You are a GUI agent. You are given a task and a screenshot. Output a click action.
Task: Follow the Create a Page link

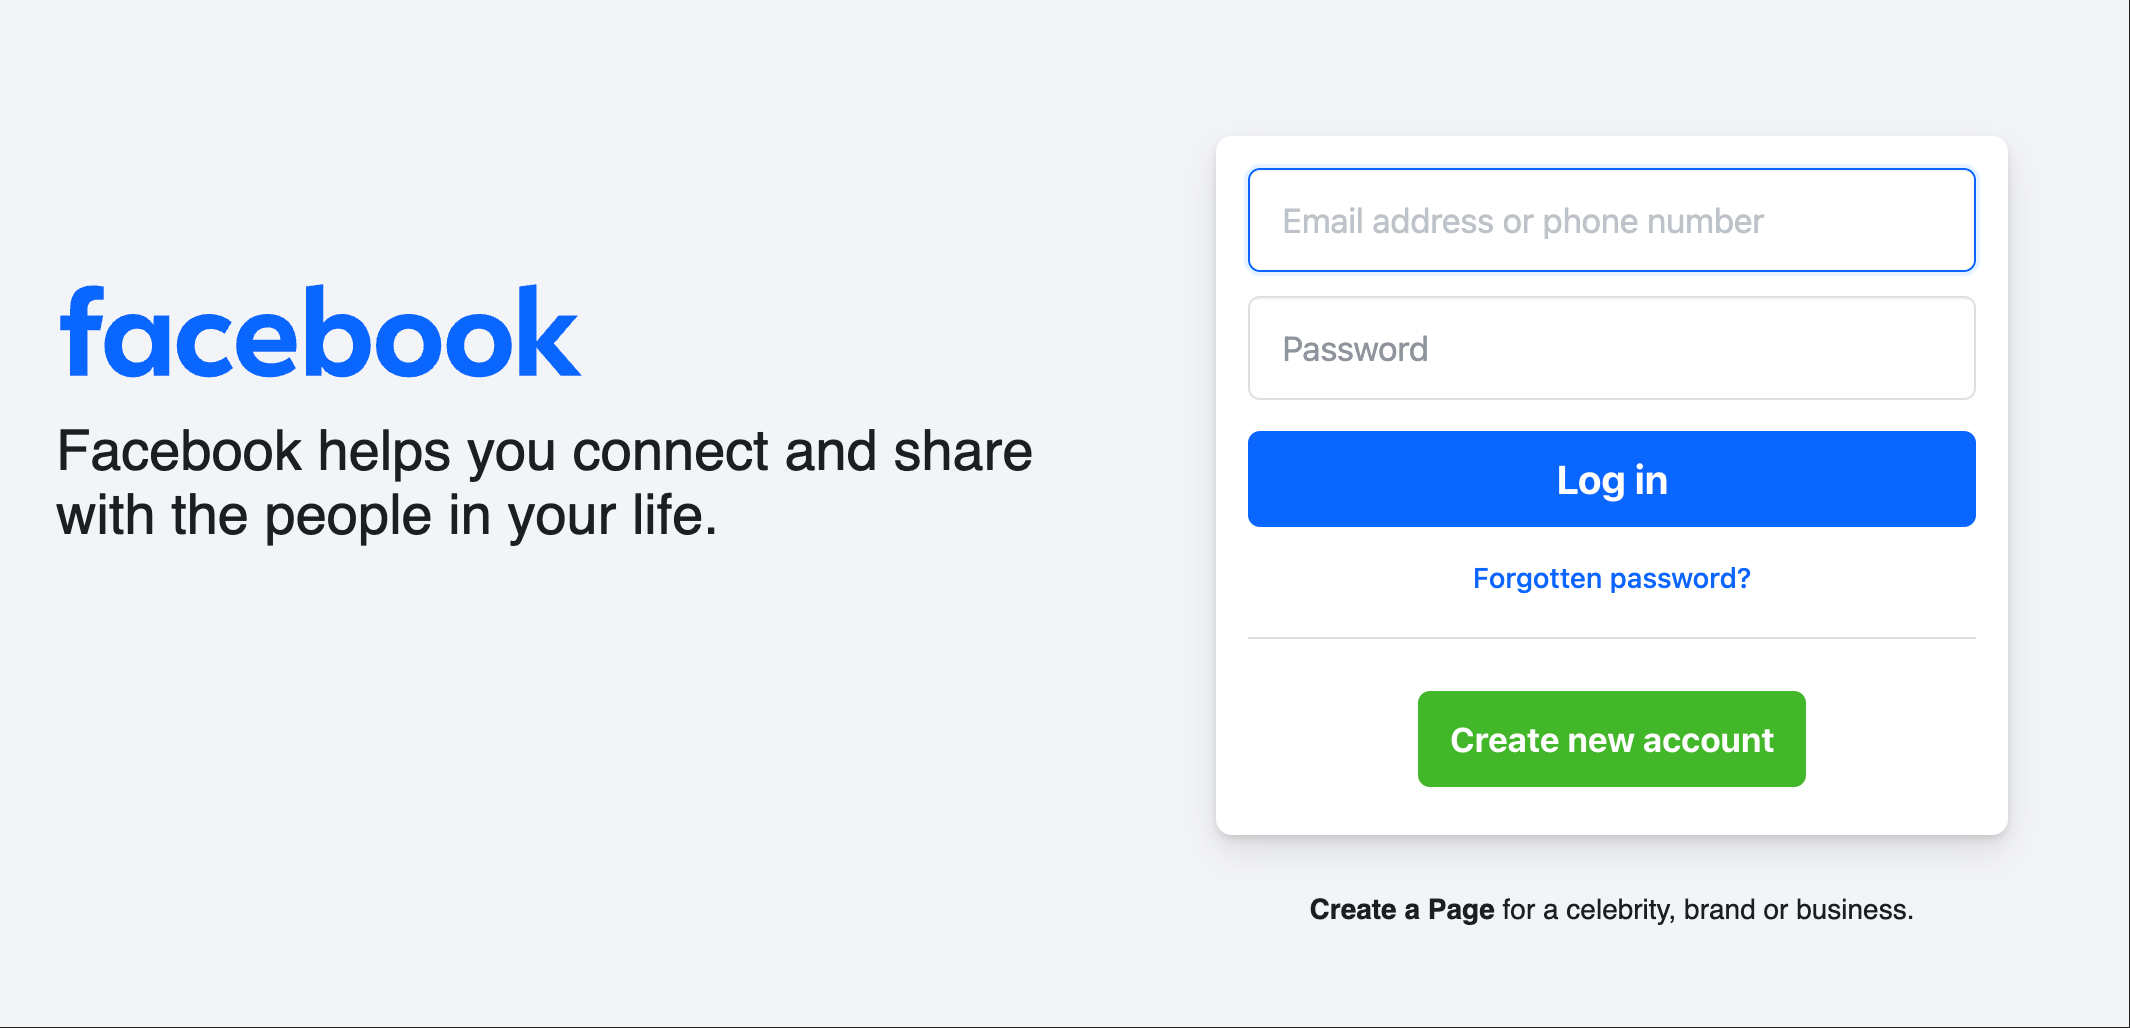[x=1401, y=909]
